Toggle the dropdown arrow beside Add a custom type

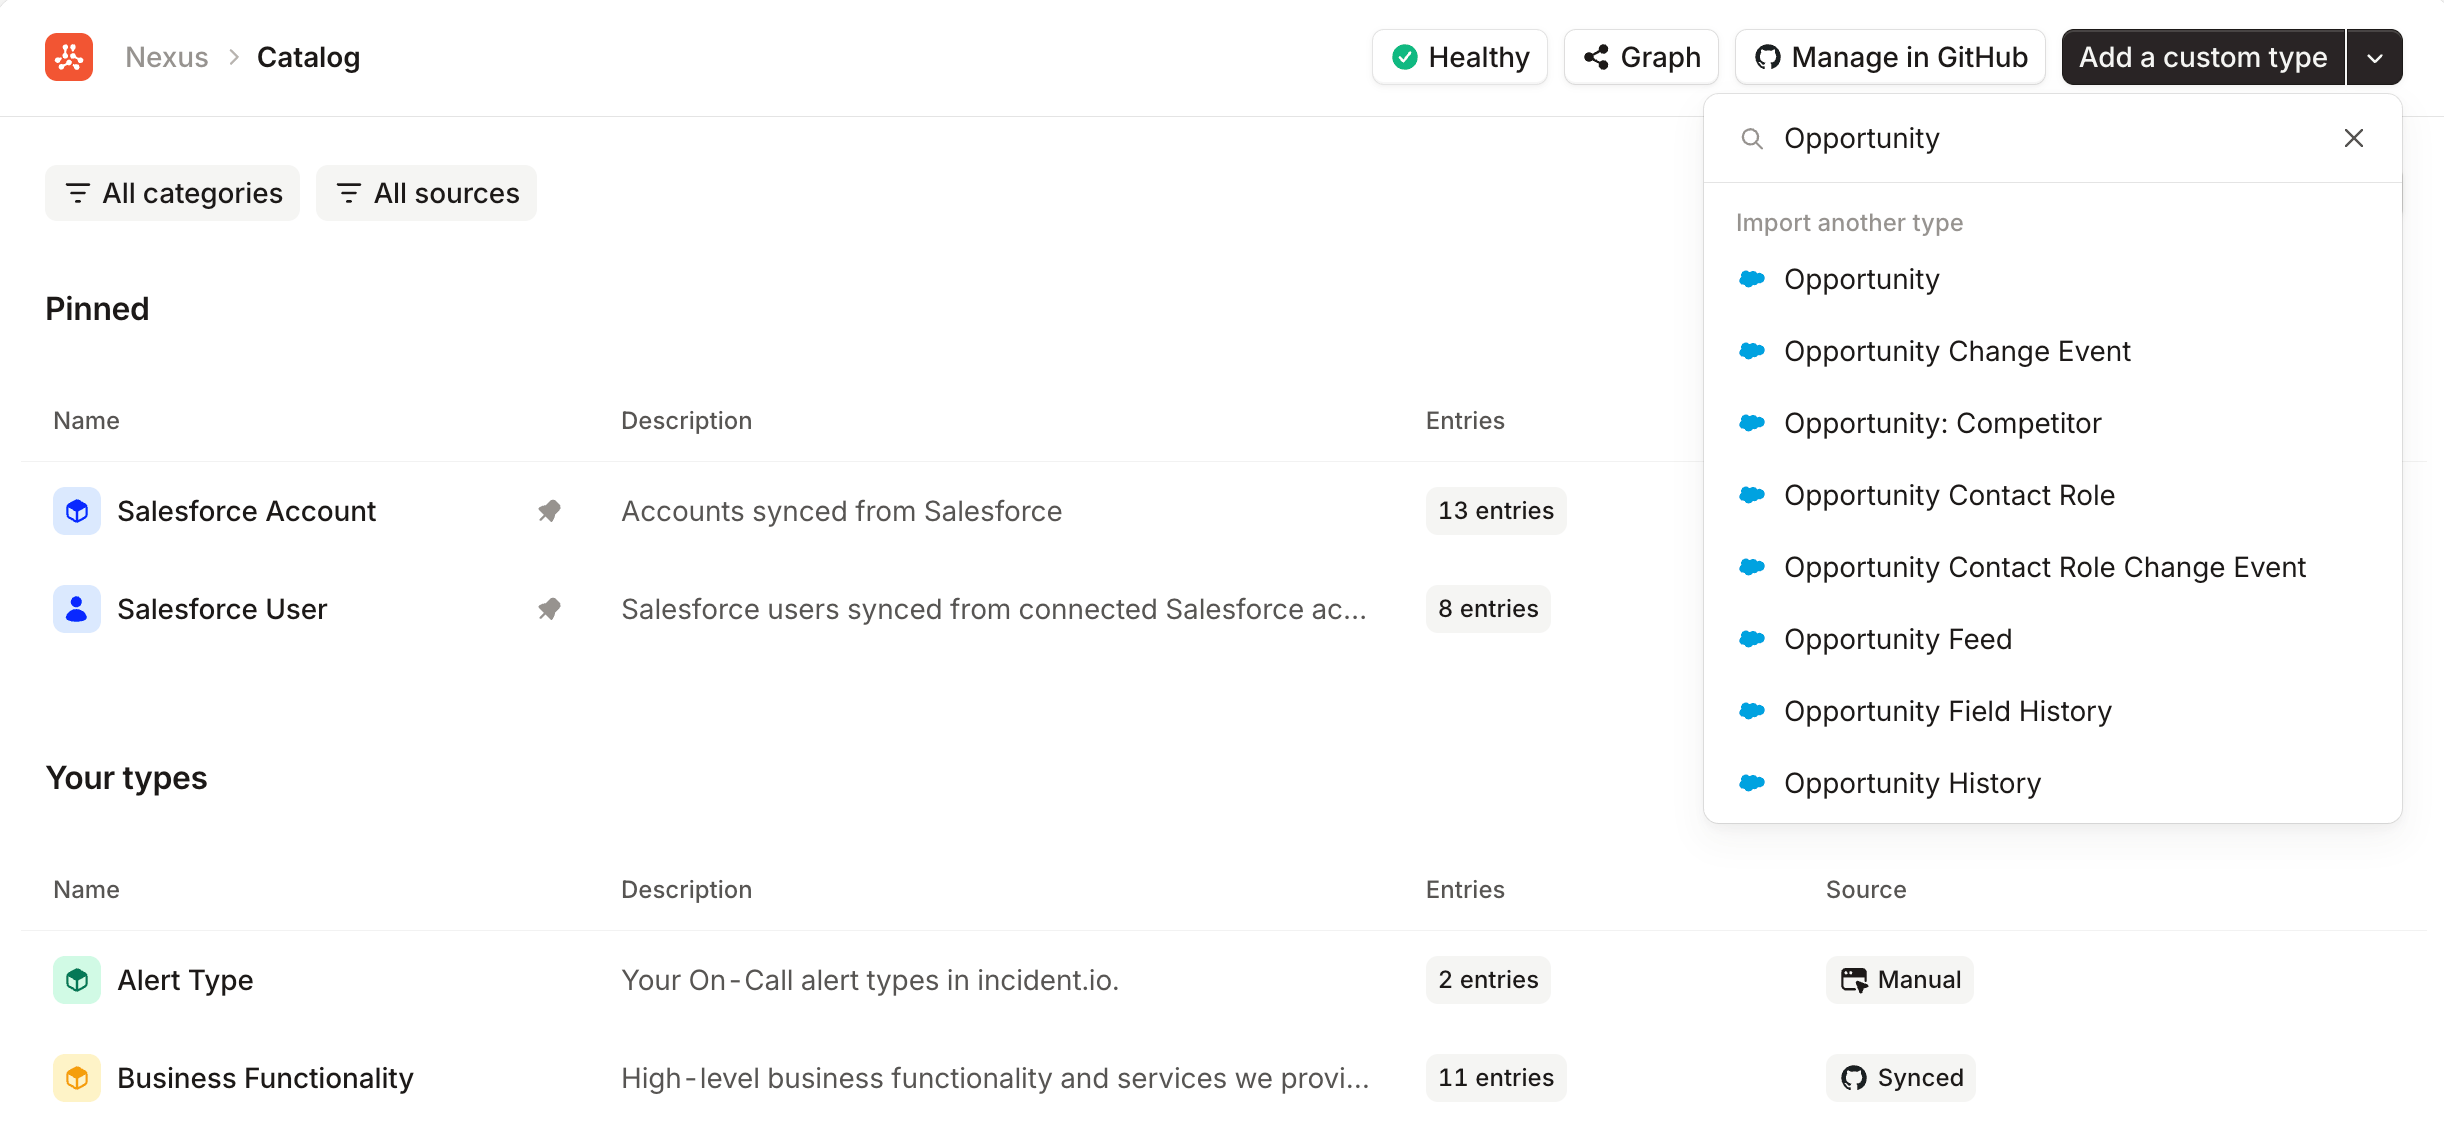2375,57
